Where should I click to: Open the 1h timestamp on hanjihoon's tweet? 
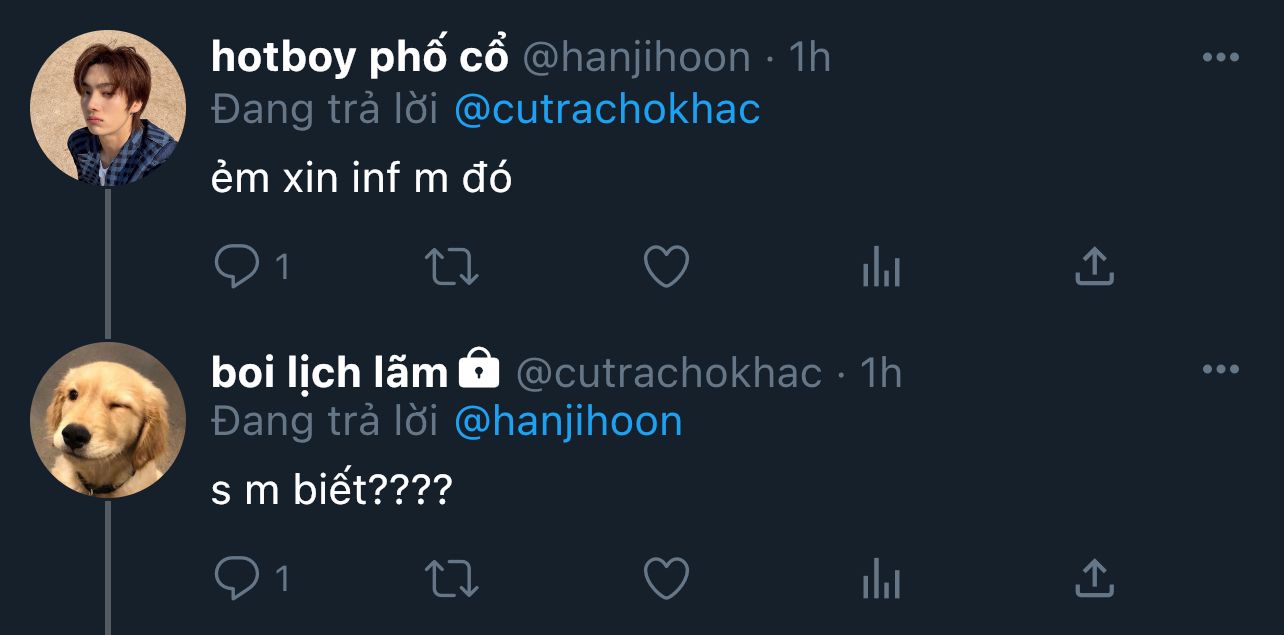[809, 58]
